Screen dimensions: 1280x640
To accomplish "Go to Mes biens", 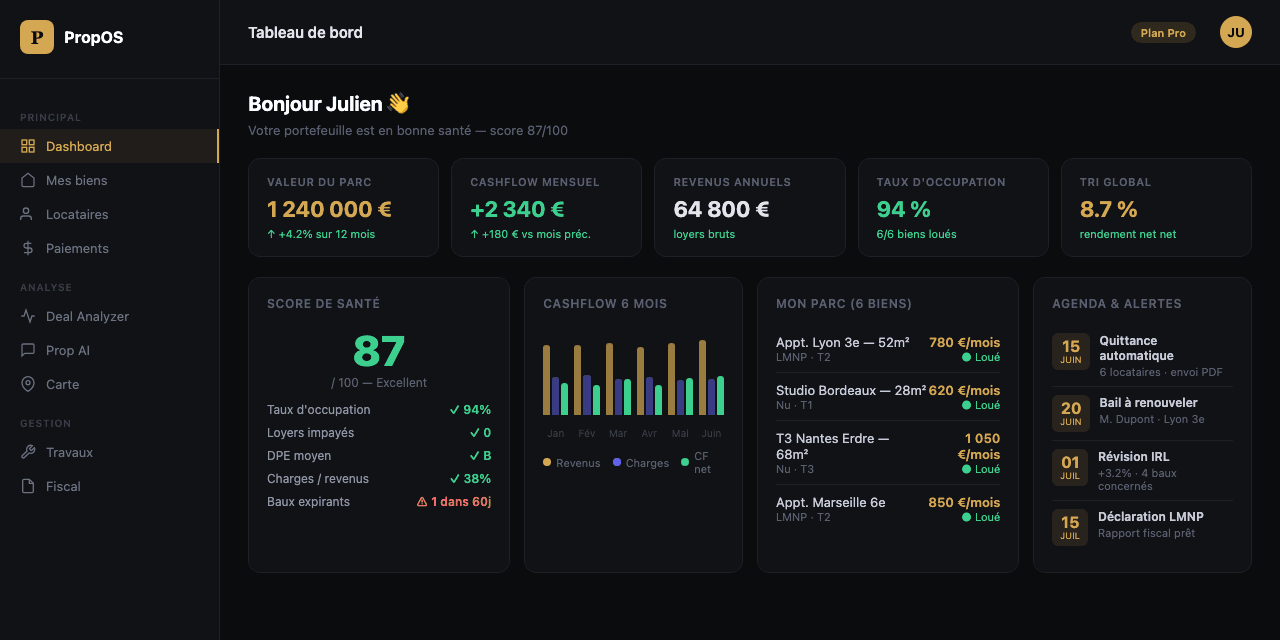I will (109, 180).
